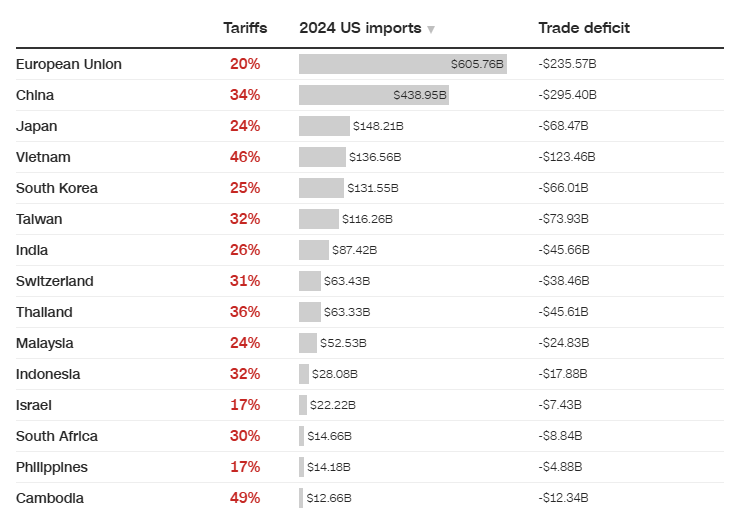
Task: Click the Switzerland row label
Action: (55, 281)
